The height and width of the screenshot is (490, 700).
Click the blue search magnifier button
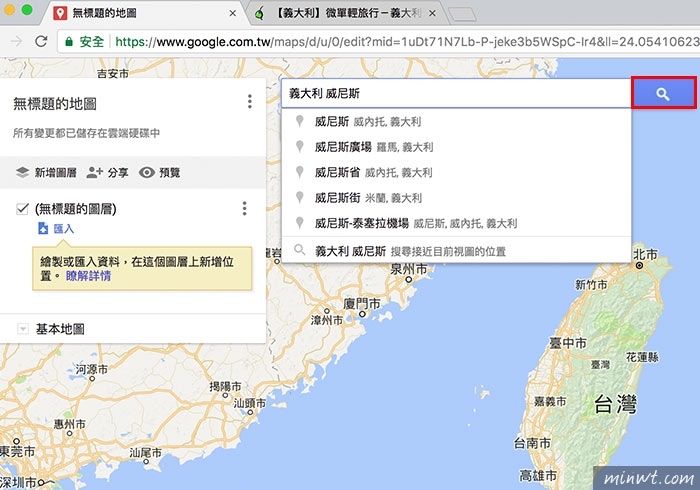coord(662,93)
